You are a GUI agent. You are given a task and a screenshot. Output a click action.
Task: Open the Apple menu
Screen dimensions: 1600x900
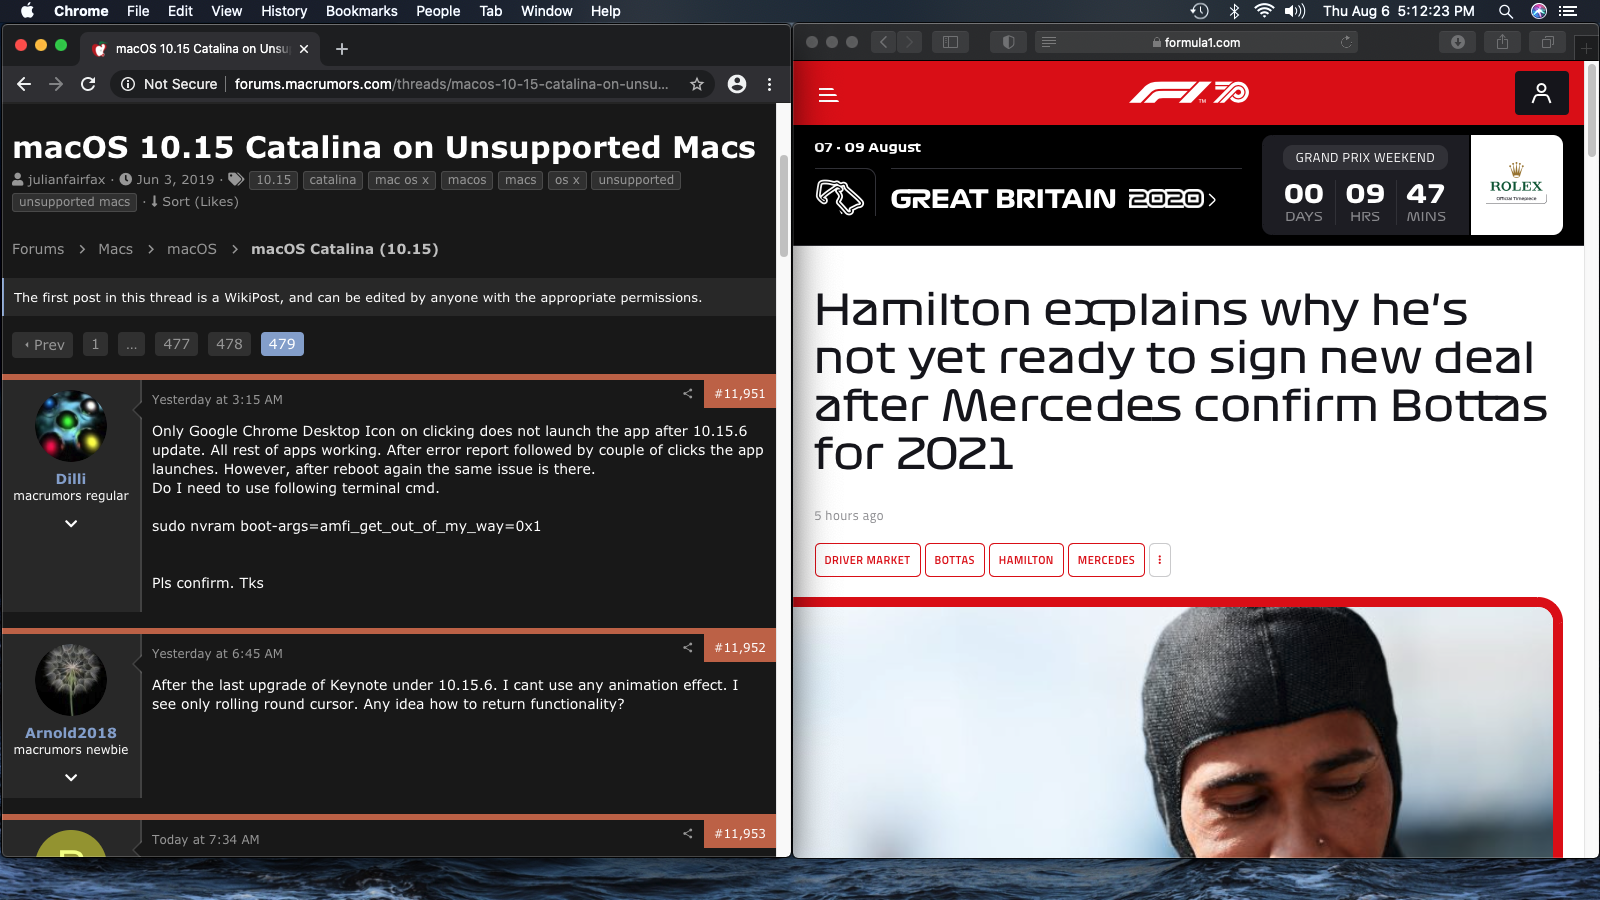coord(27,11)
